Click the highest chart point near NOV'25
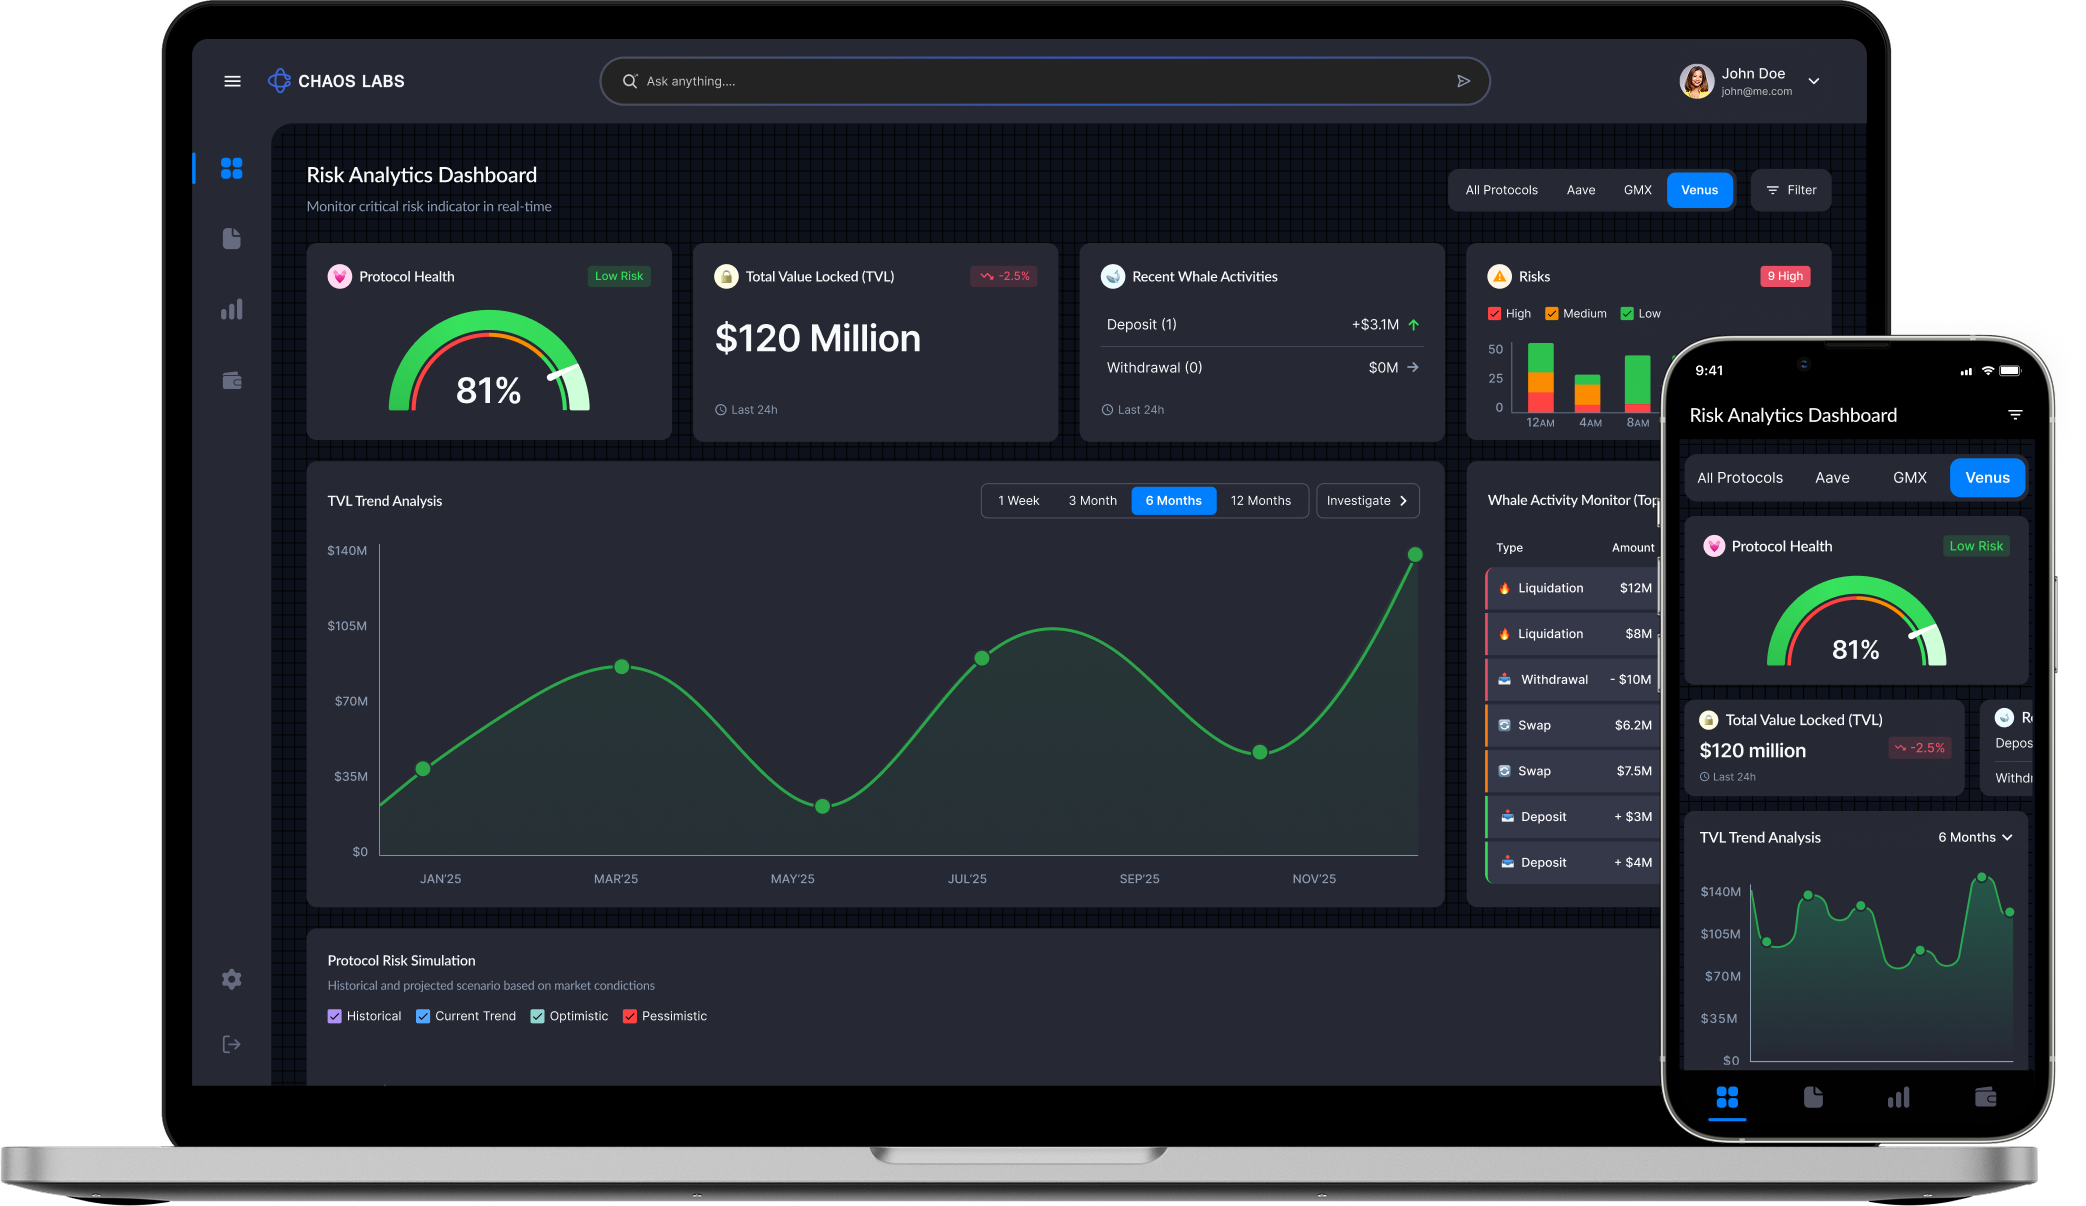This screenshot has width=2086, height=1206. coord(1415,555)
